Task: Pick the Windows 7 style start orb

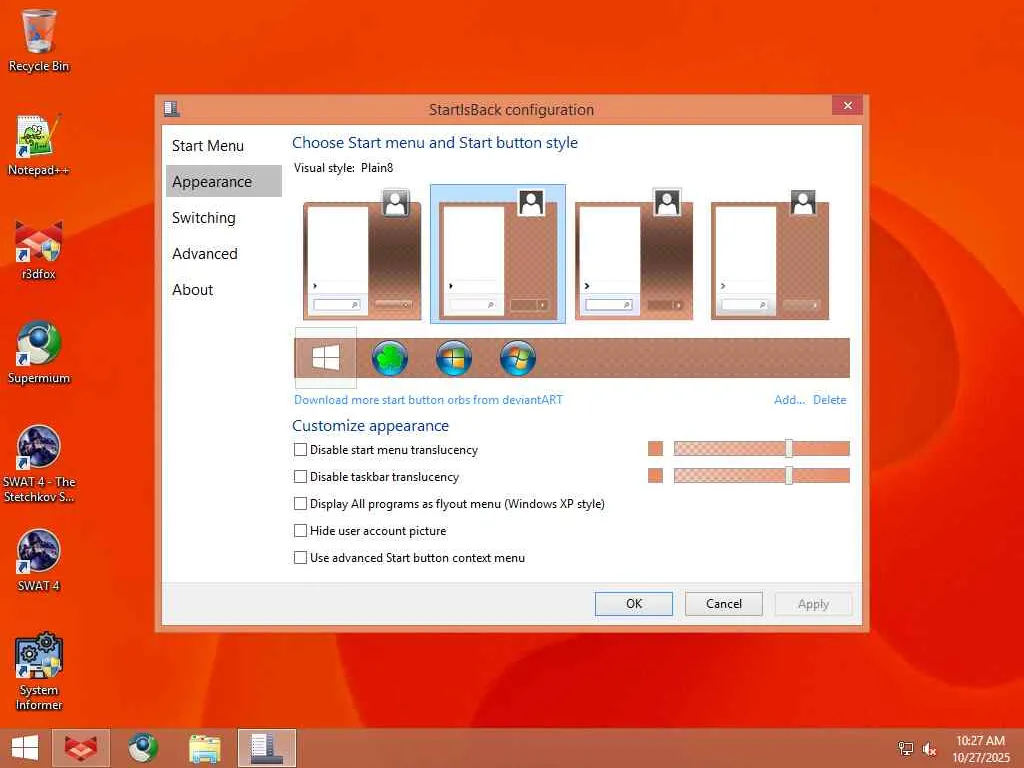Action: (518, 358)
